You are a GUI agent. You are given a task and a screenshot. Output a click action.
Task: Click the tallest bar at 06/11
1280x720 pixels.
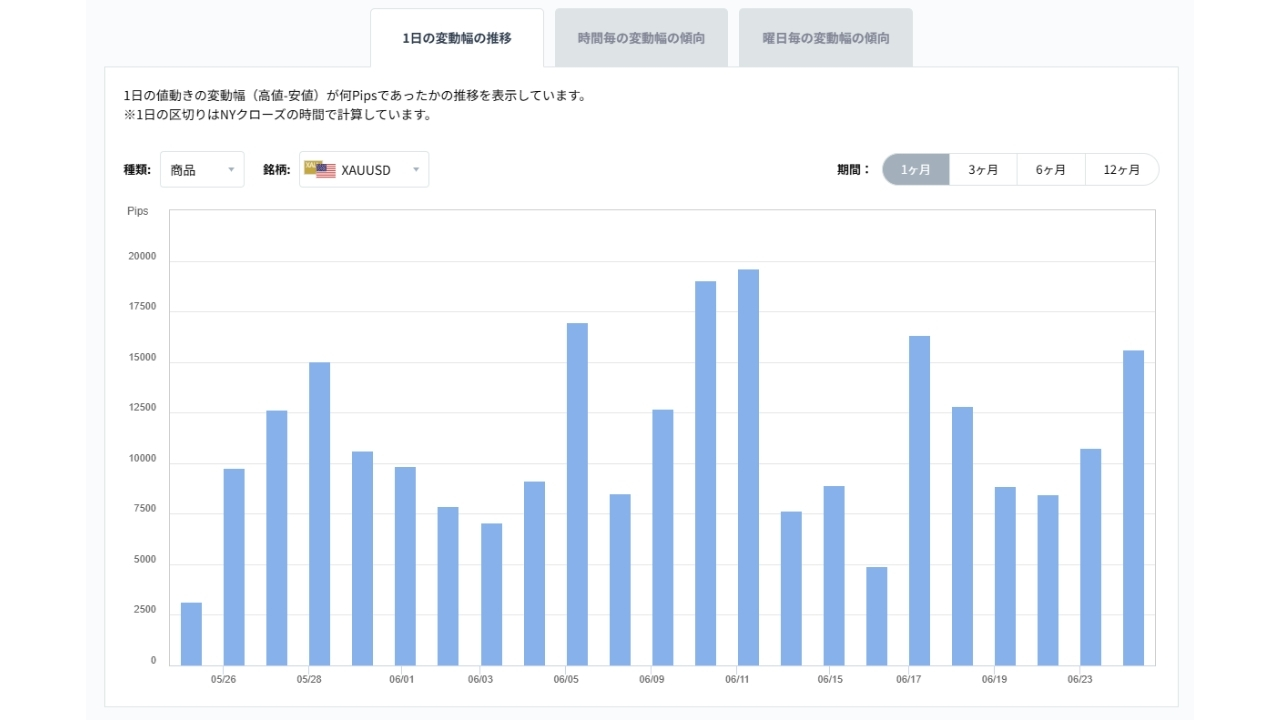748,468
